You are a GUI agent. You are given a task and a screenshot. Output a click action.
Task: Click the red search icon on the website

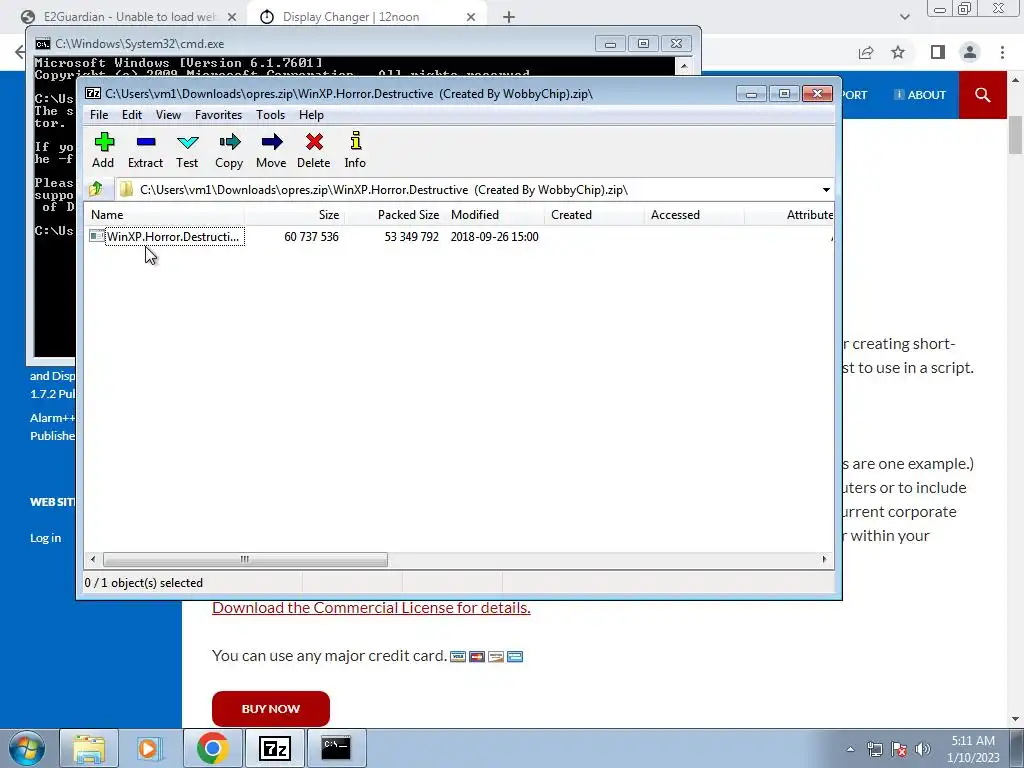(982, 95)
